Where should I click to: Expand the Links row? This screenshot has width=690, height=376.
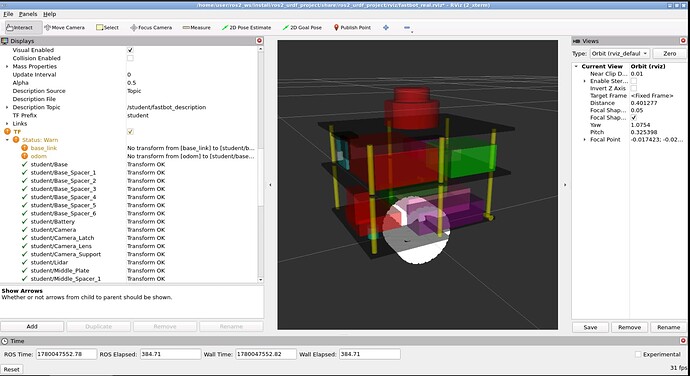(7, 123)
